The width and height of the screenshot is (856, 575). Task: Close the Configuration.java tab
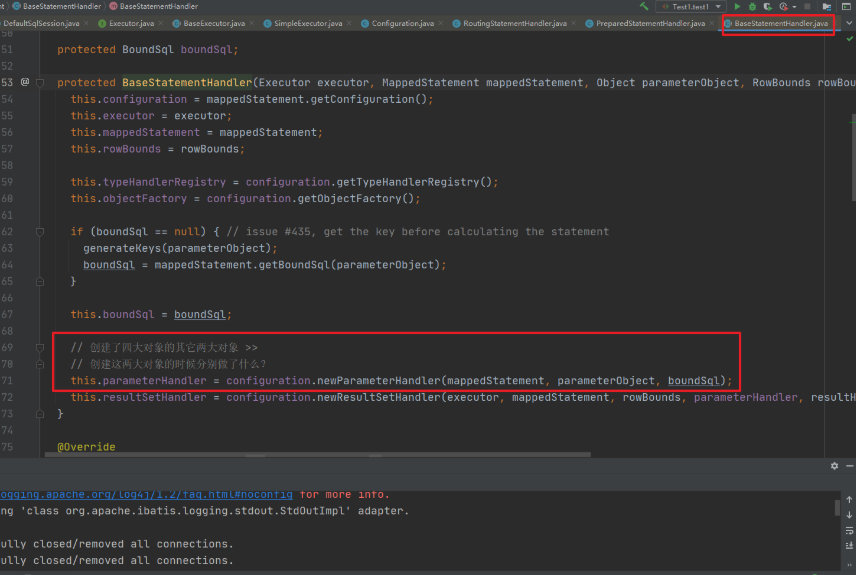[441, 23]
